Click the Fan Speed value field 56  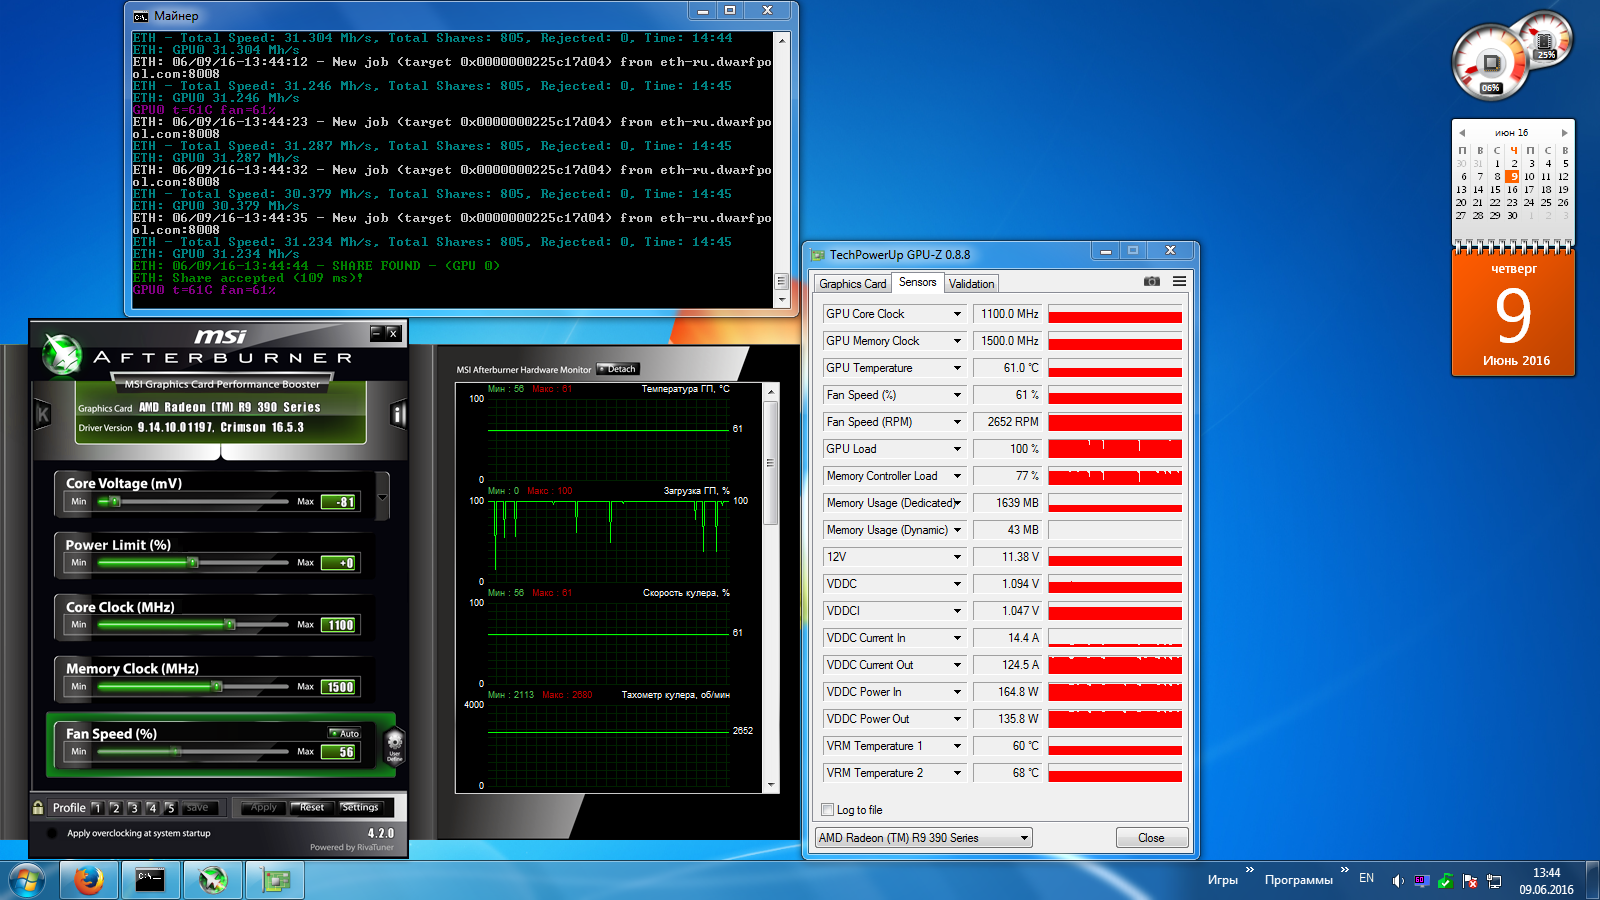tap(339, 752)
